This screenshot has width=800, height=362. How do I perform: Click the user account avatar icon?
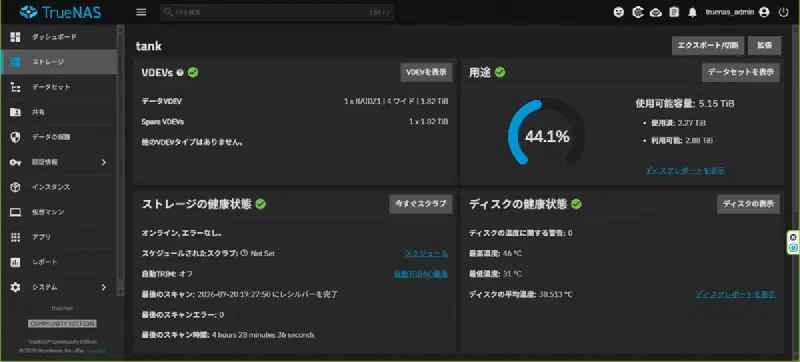click(764, 12)
